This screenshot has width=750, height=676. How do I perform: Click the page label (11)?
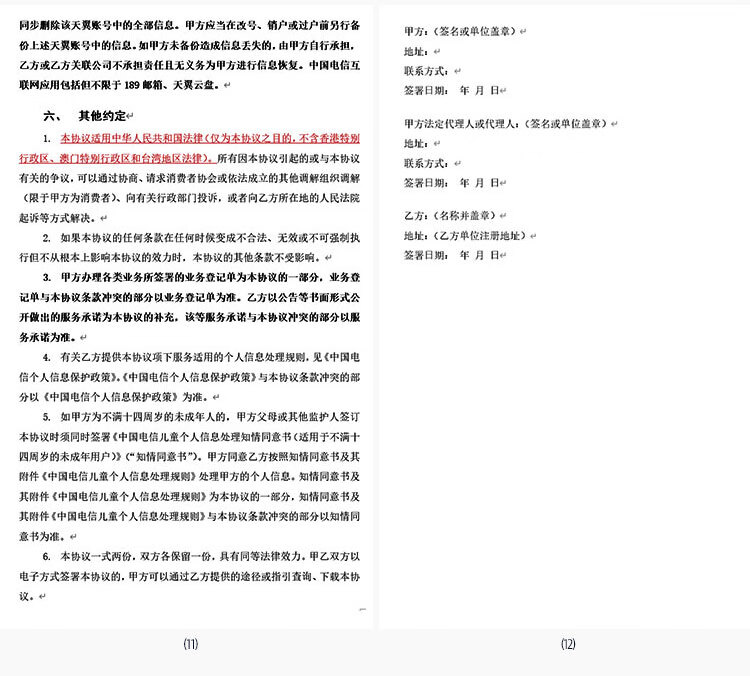(189, 645)
